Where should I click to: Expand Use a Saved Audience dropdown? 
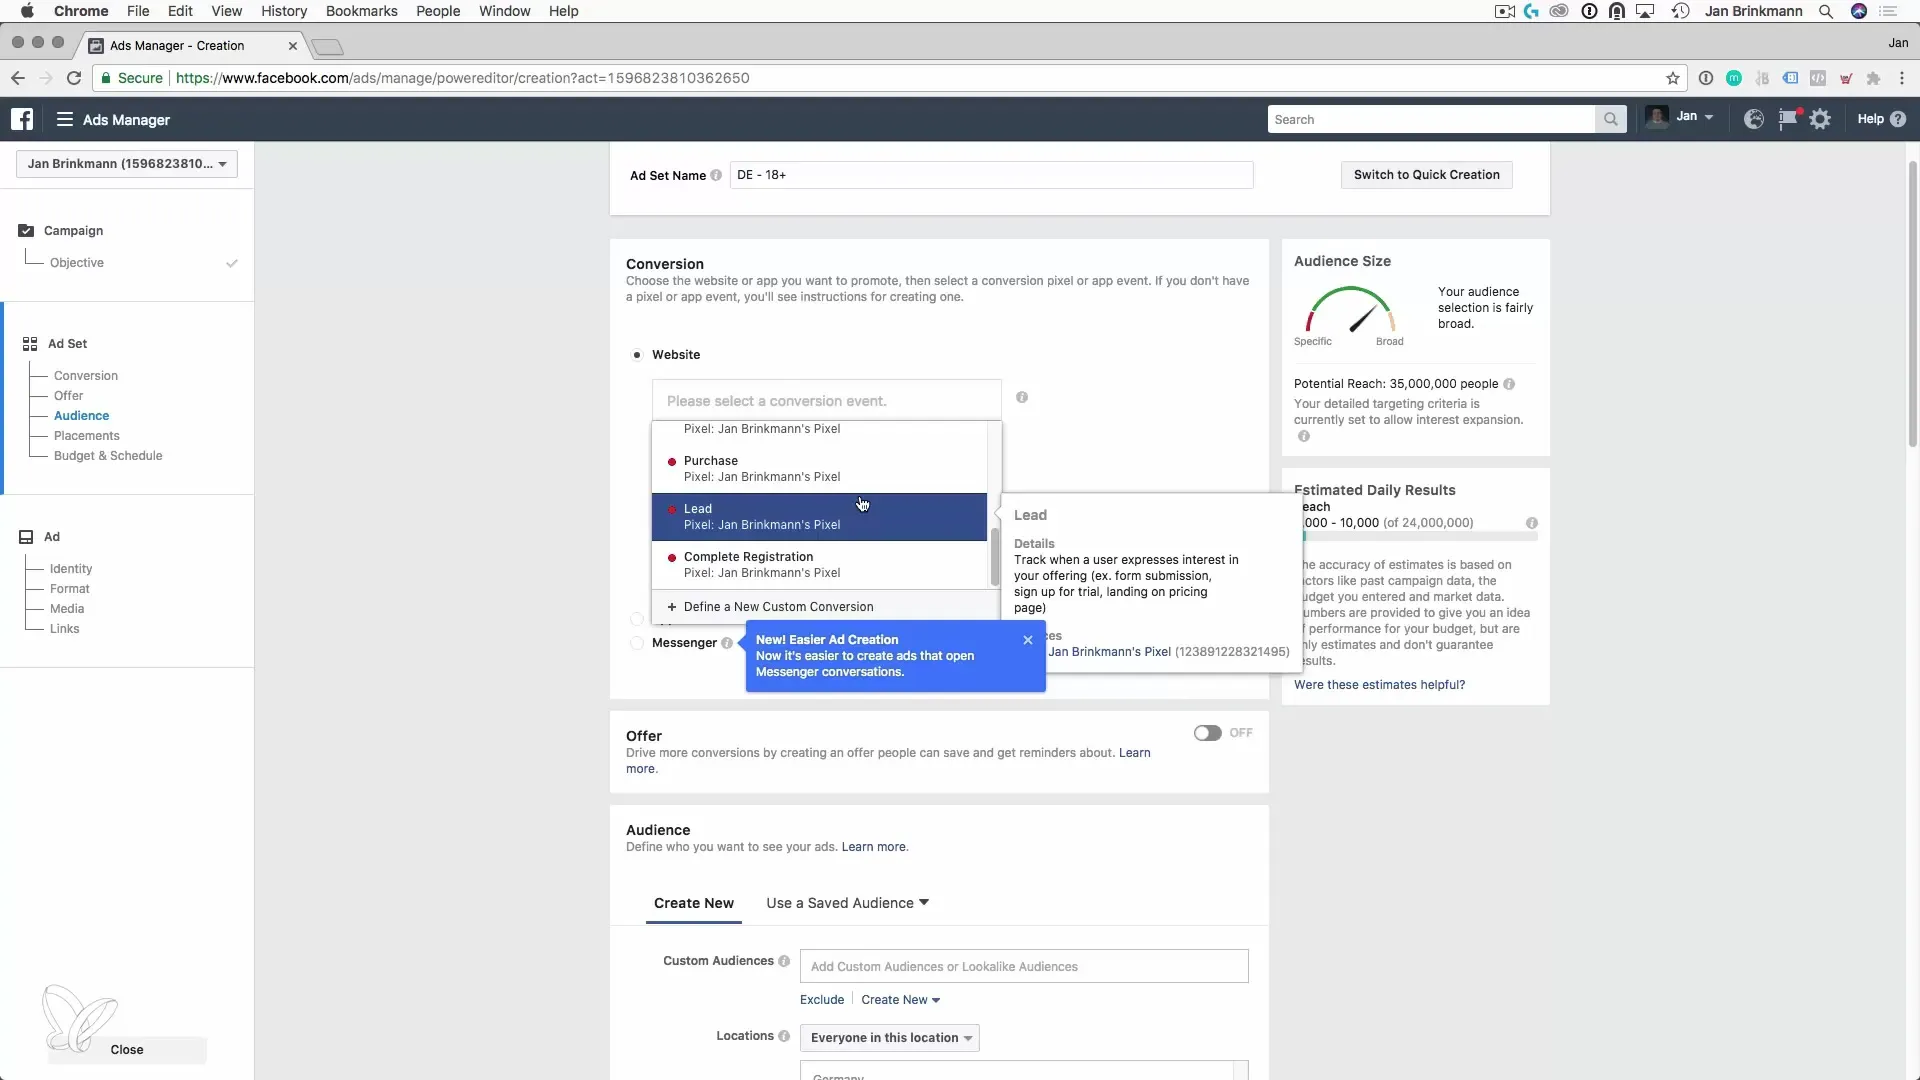848,903
